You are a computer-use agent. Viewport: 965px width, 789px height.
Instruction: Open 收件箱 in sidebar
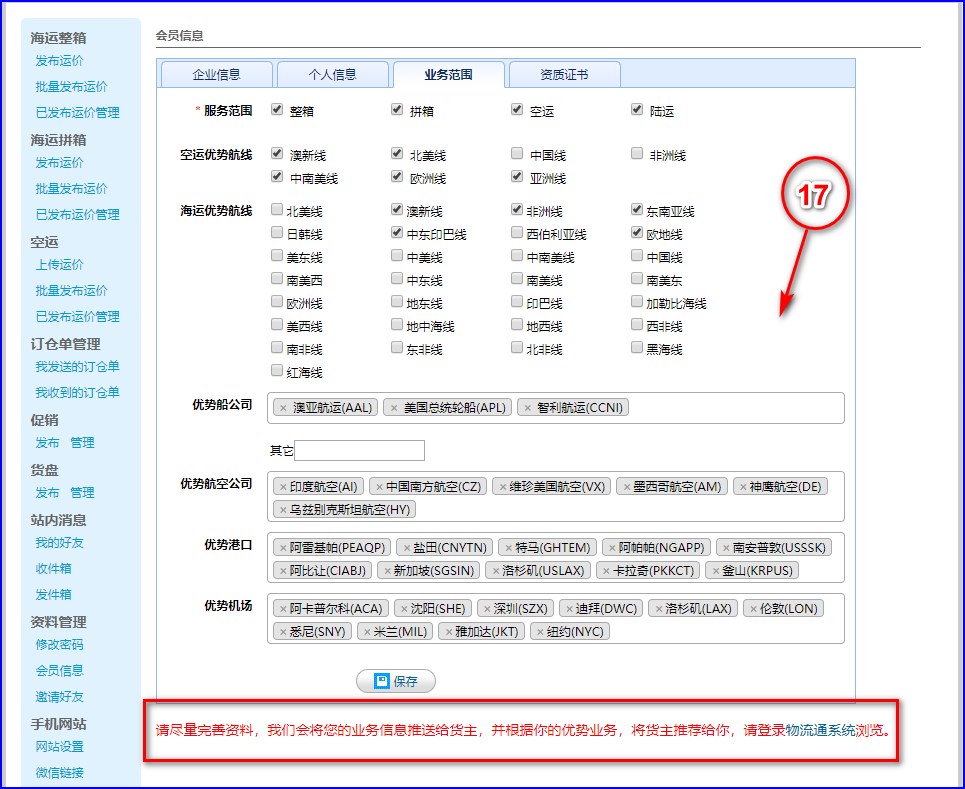54,569
